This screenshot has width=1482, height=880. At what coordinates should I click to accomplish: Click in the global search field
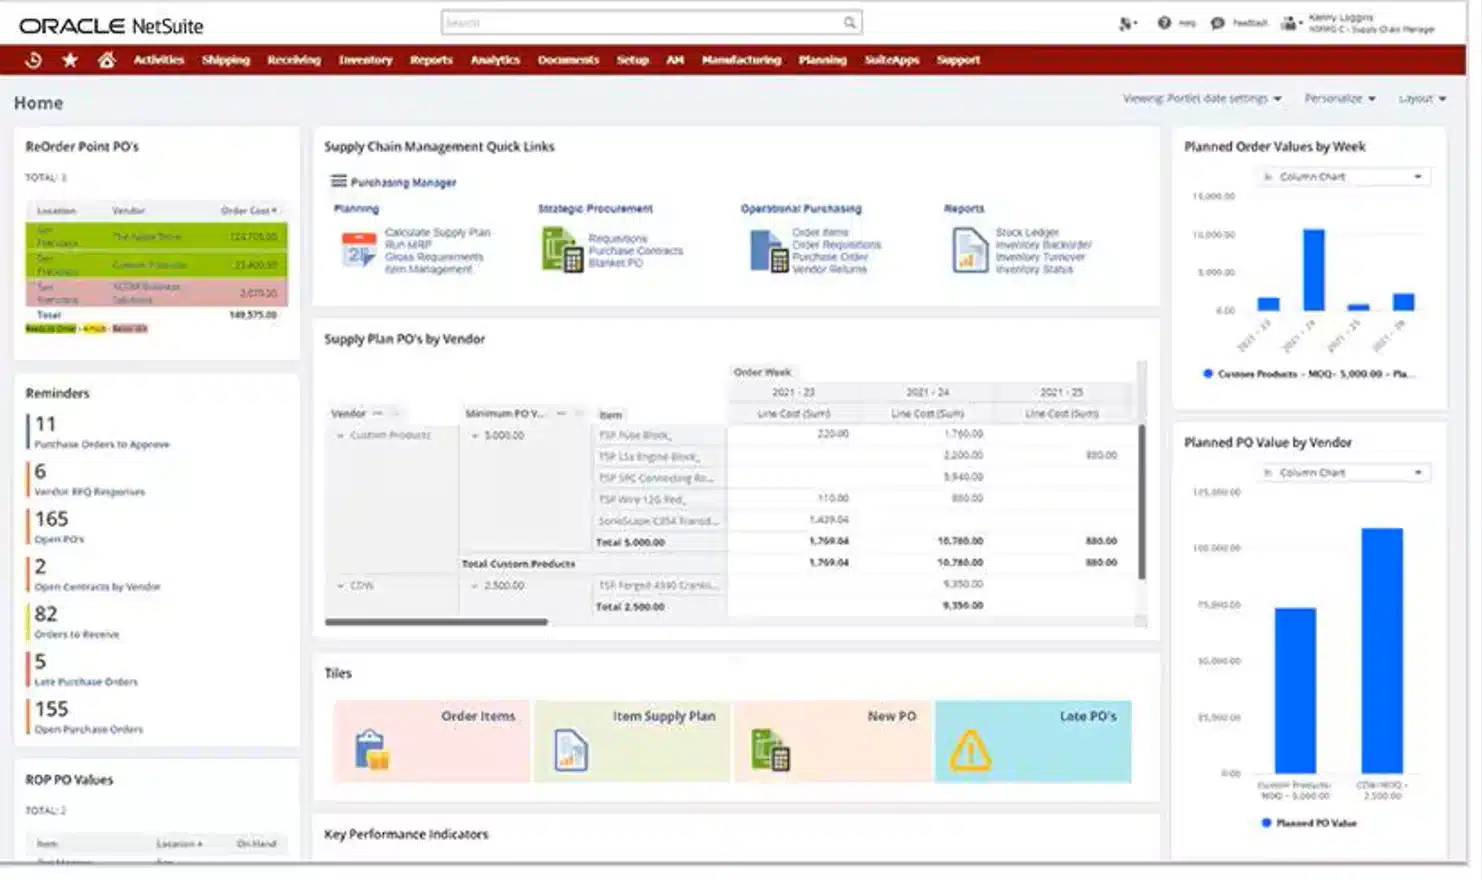click(640, 22)
